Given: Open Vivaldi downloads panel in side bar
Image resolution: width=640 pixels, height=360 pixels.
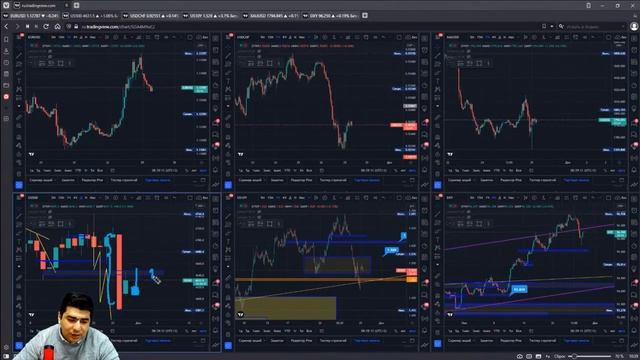Looking at the screenshot, I should point(6,51).
